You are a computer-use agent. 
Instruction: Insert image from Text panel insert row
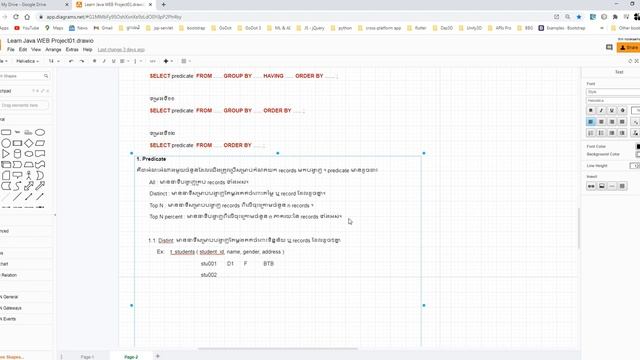pos(602,186)
